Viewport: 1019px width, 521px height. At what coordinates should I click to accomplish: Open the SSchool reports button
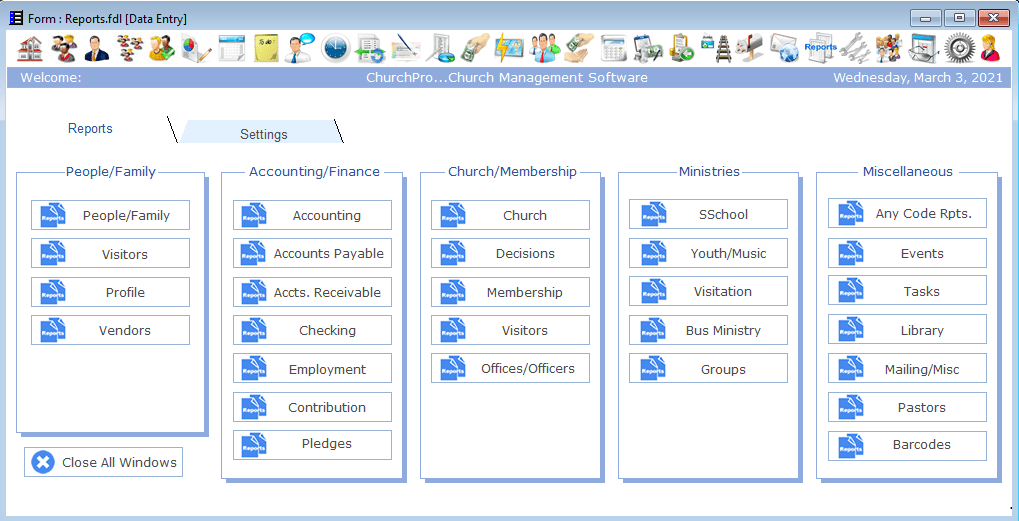click(708, 214)
